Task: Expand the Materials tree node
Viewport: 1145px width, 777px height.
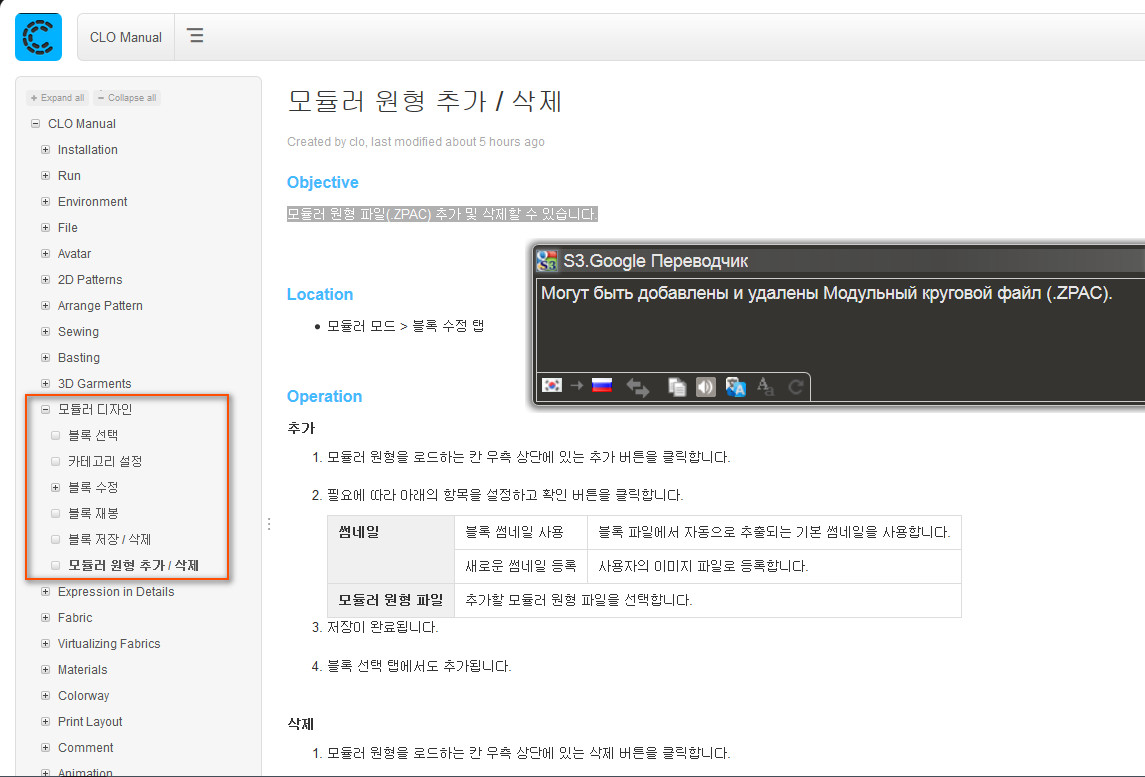Action: pos(45,670)
